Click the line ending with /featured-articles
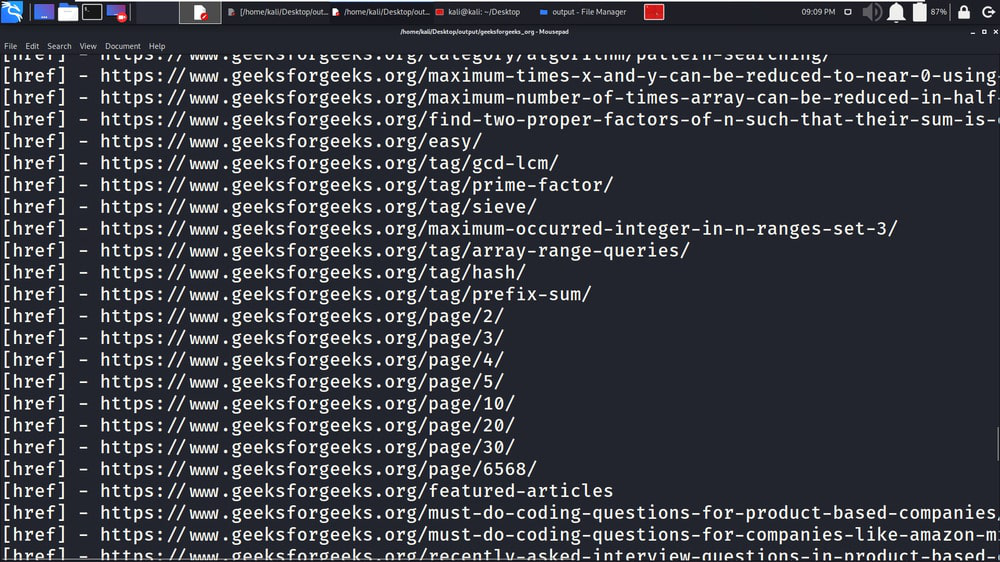Image resolution: width=1000 pixels, height=562 pixels. [x=308, y=491]
